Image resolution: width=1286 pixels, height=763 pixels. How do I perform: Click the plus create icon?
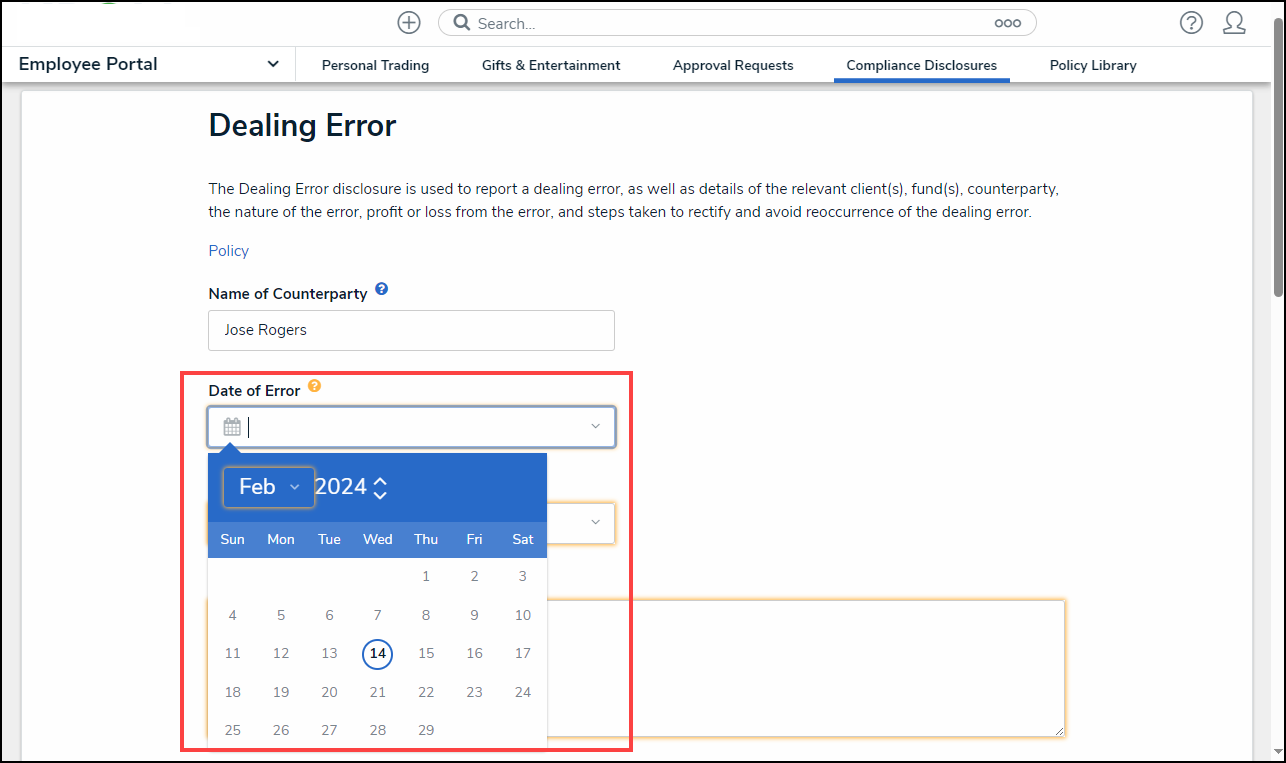409,23
